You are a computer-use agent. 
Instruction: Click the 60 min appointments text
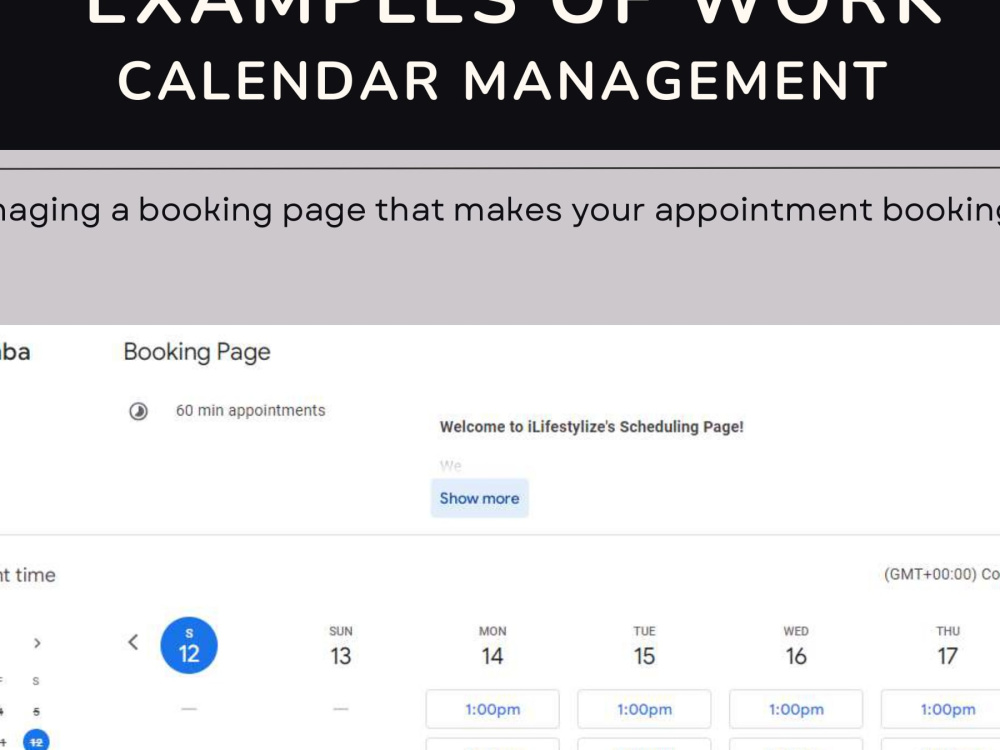(x=251, y=410)
